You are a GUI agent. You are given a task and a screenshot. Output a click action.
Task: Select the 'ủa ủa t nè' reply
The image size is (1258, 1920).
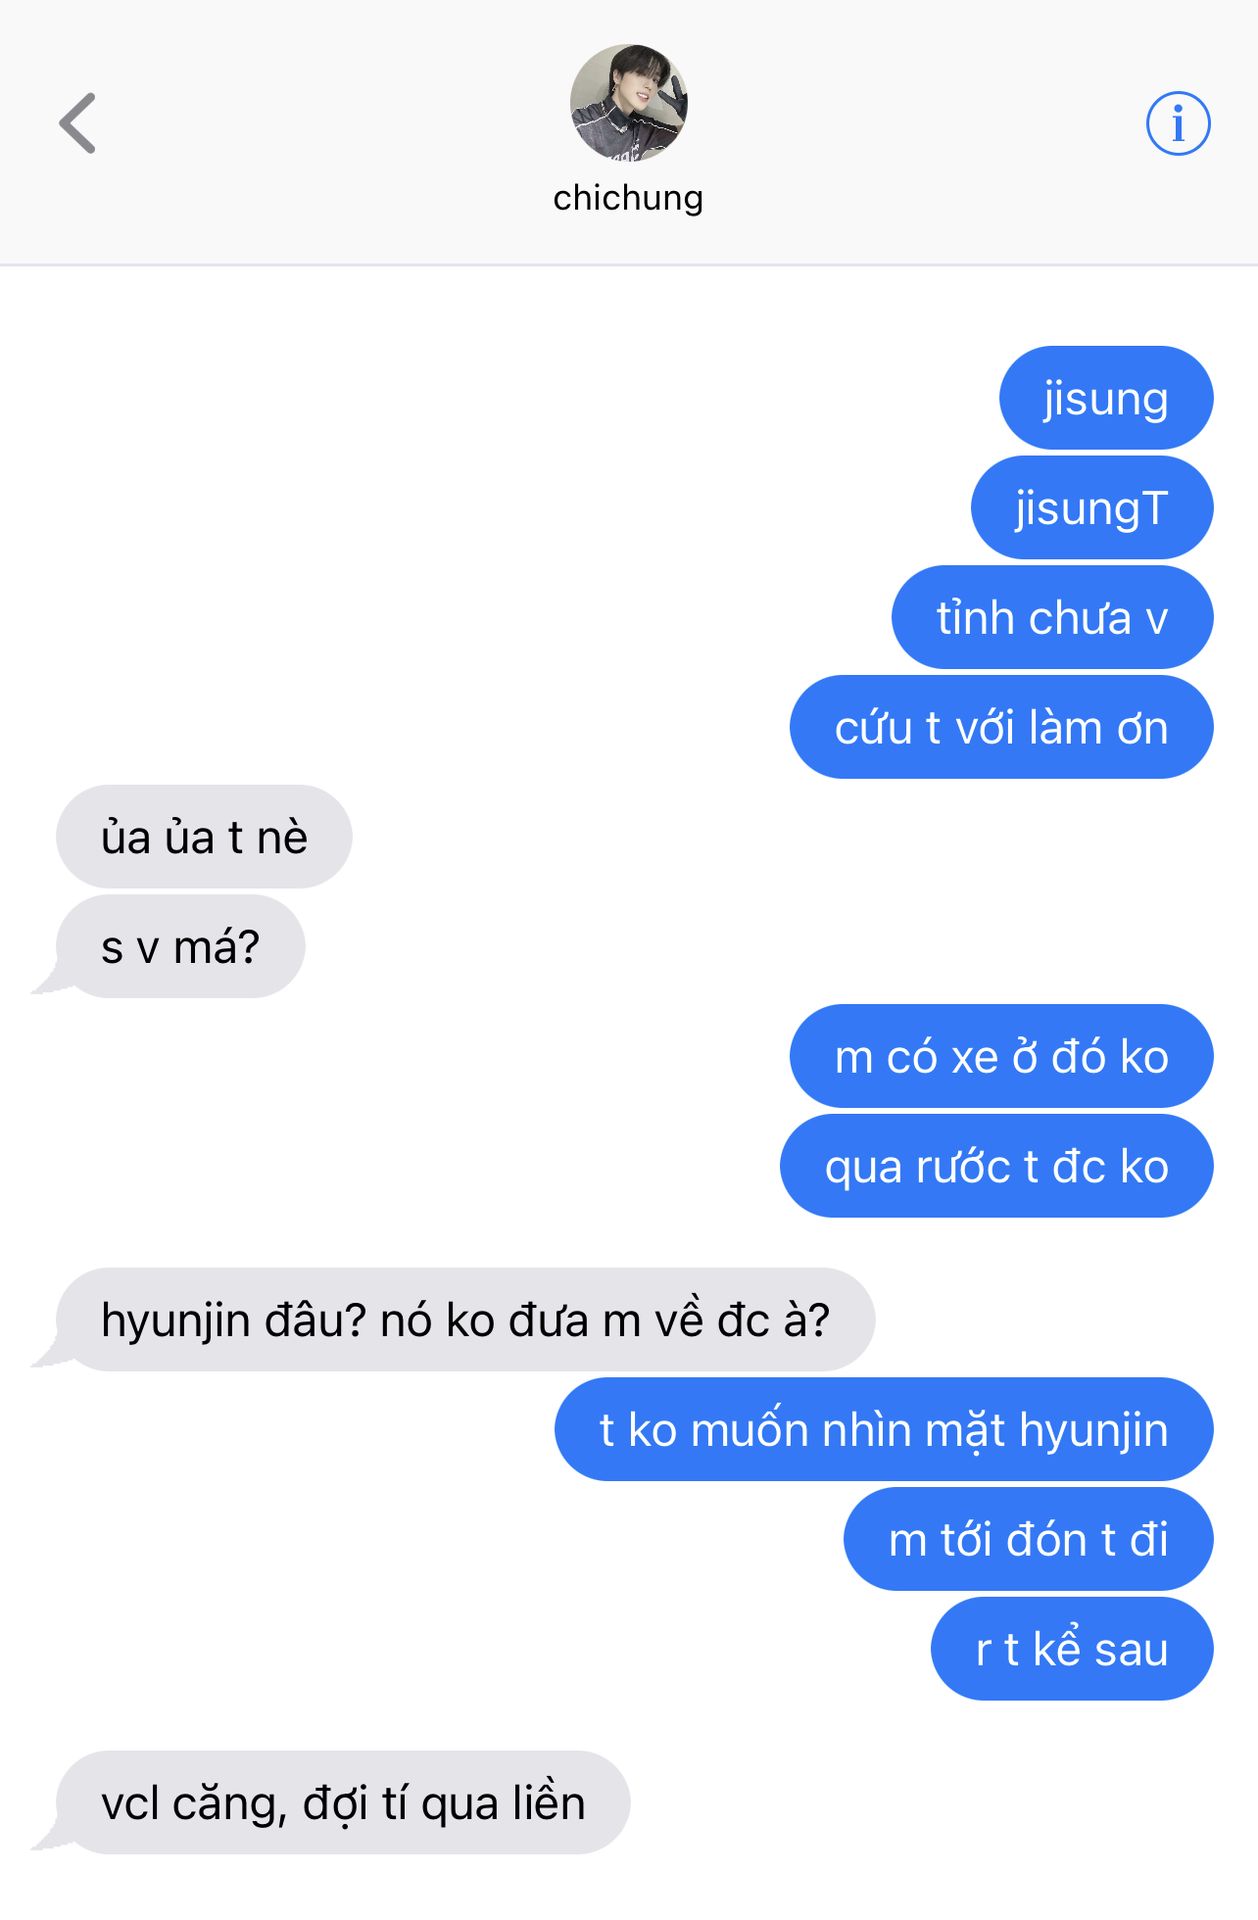pos(204,837)
